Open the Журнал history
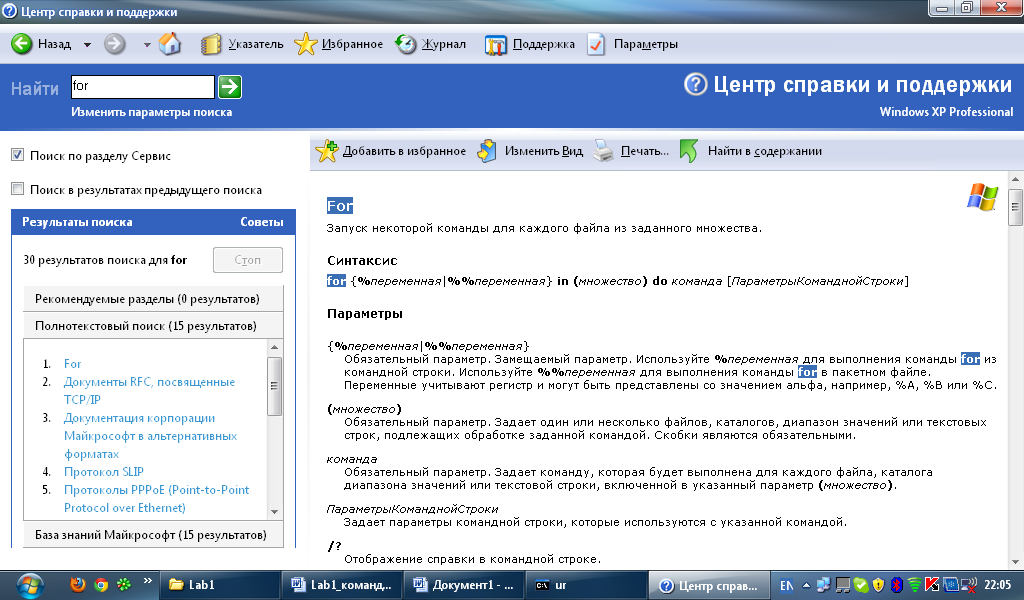 [x=430, y=44]
